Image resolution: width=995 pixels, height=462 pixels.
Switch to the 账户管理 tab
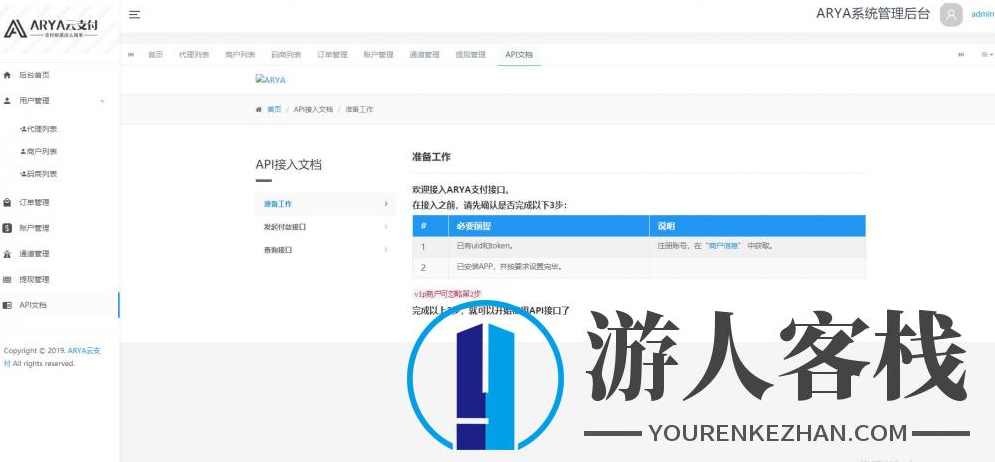point(378,55)
